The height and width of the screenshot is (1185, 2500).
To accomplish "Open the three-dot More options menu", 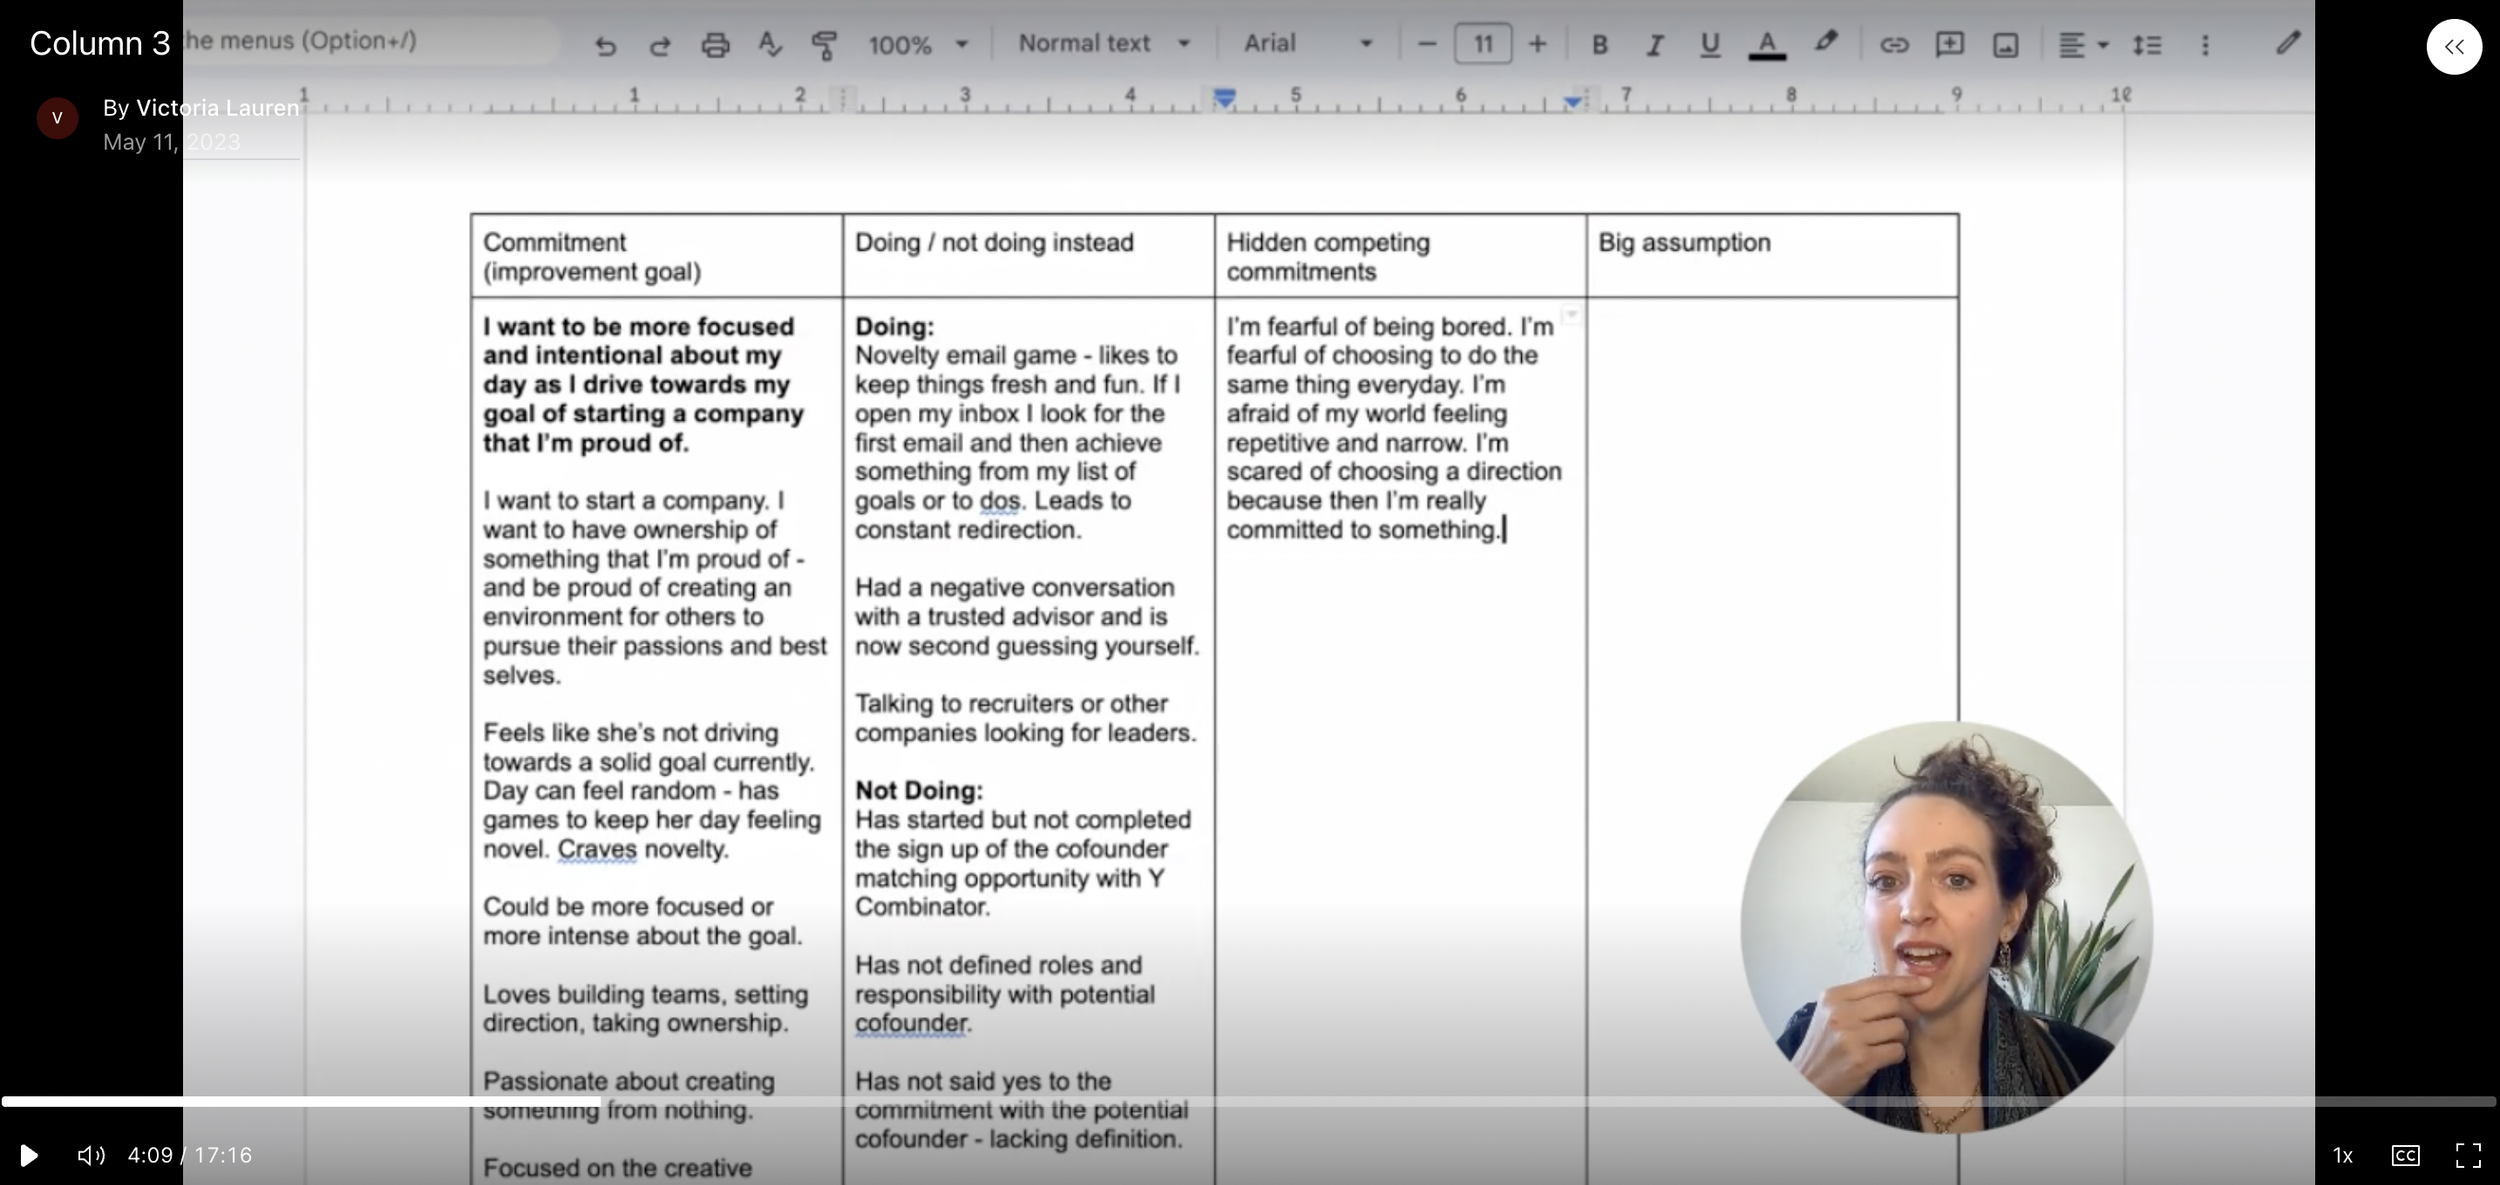I will 2204,44.
